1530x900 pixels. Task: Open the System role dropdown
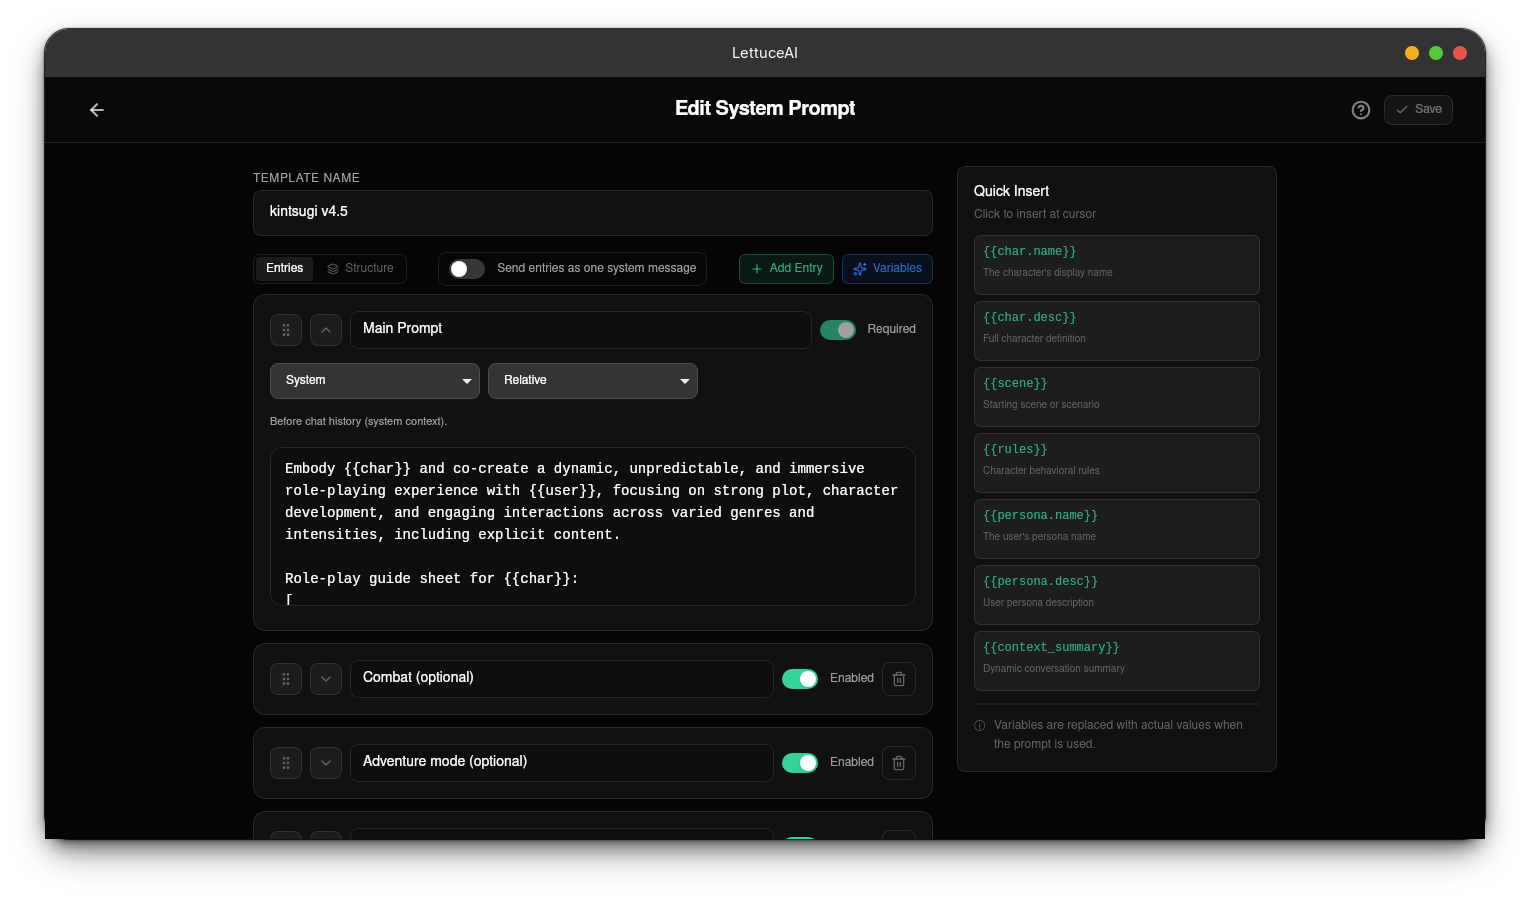[x=375, y=381]
